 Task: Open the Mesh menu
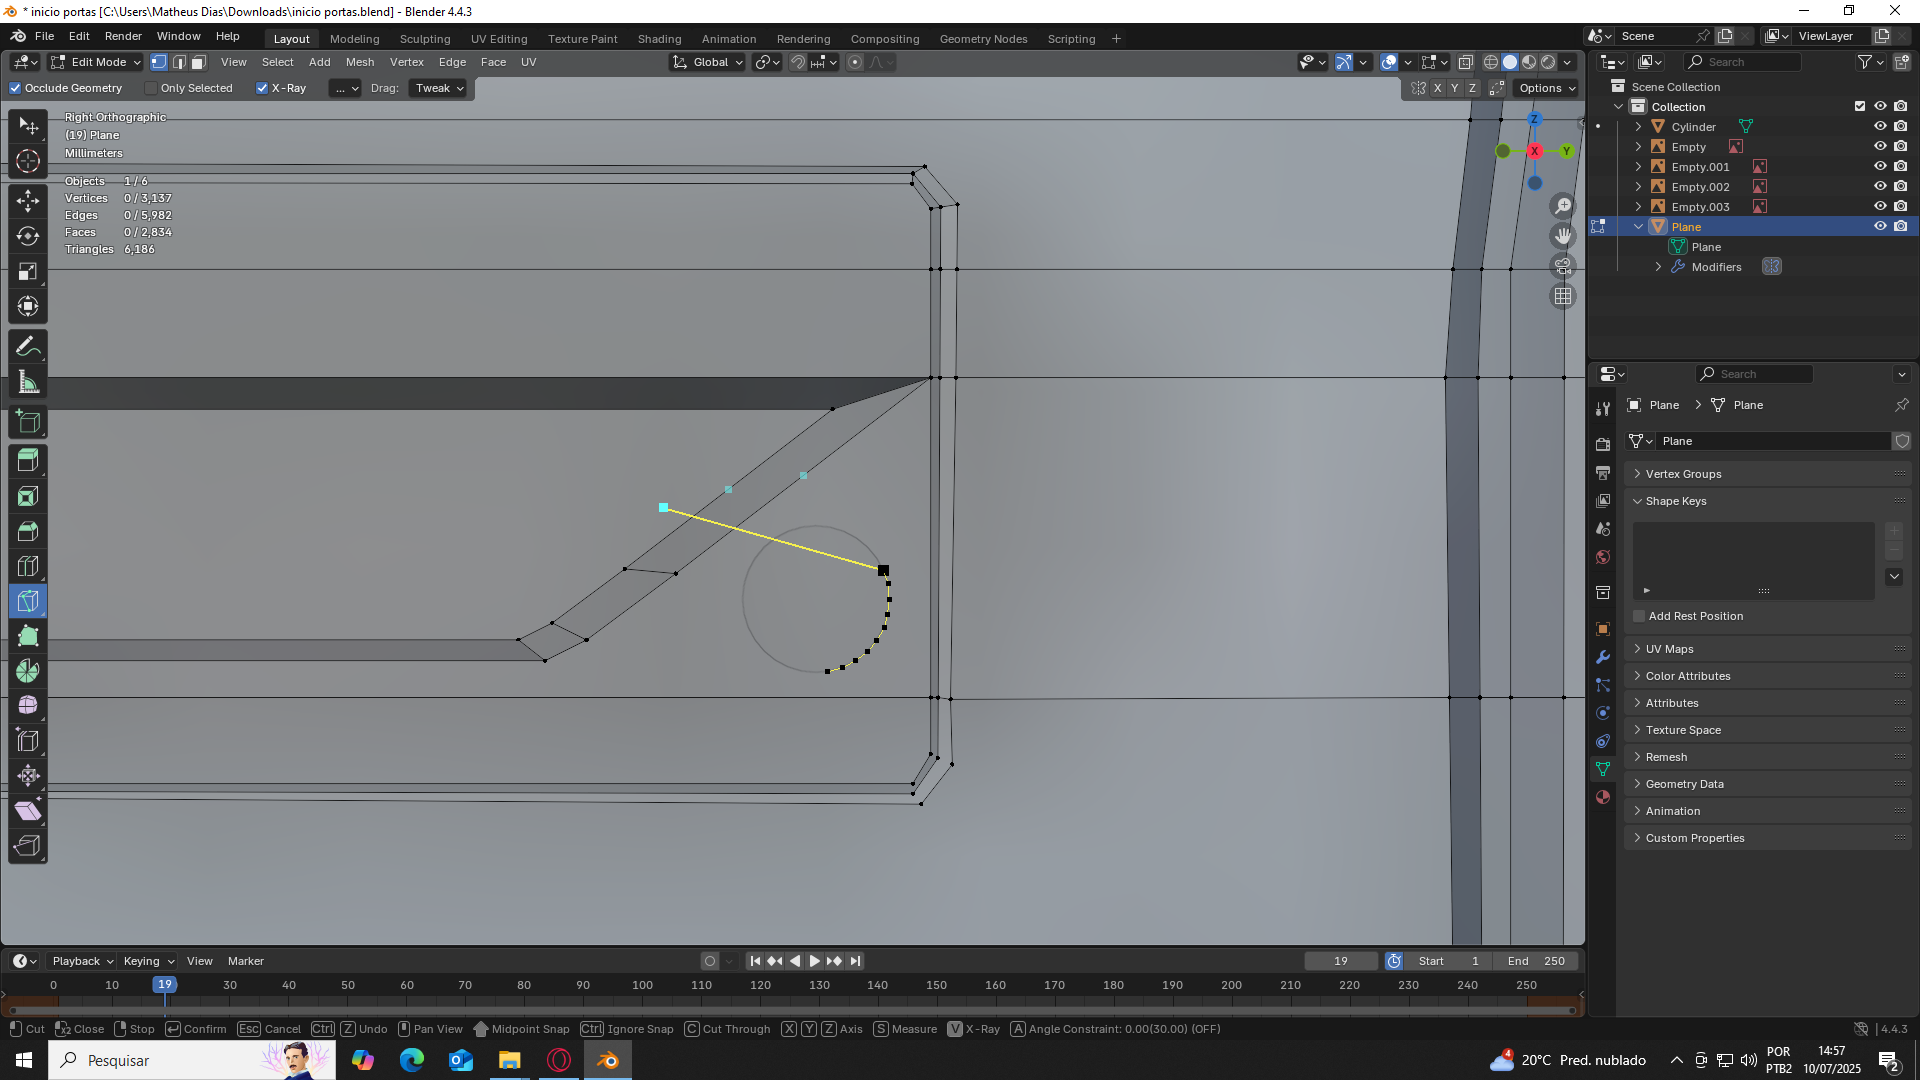pos(360,62)
